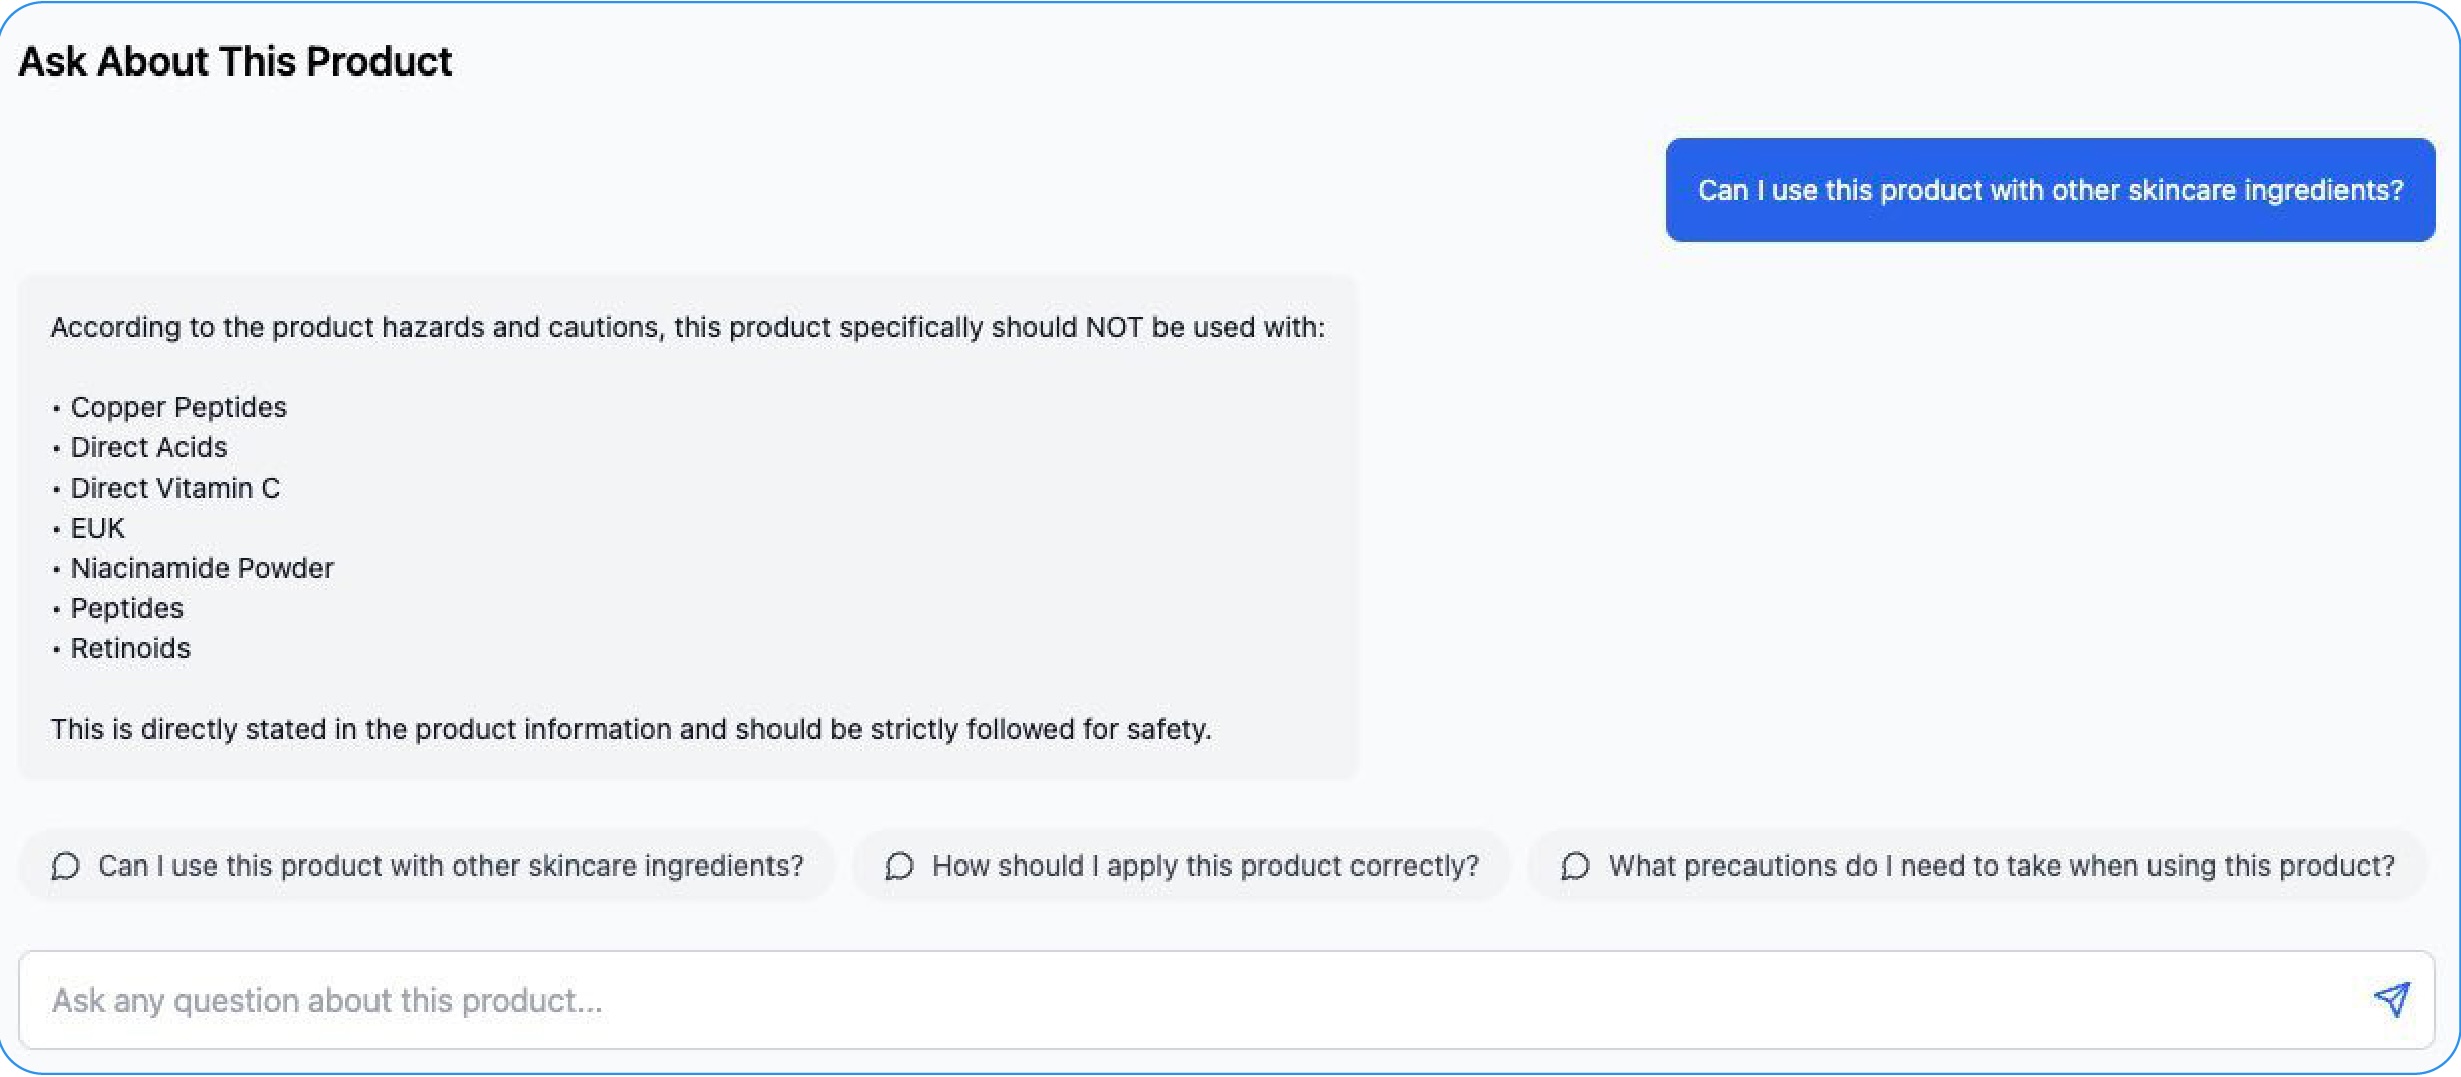Click the 'Ask About This Product' heading
The width and height of the screenshot is (2461, 1077).
tap(235, 62)
